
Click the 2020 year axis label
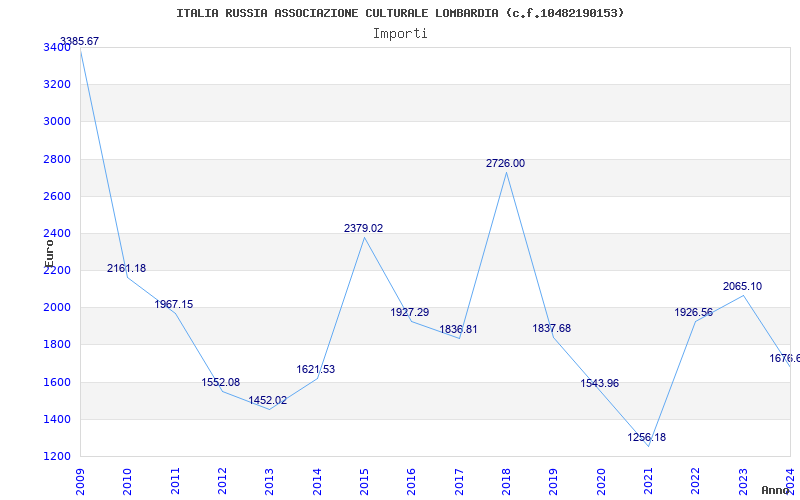click(x=601, y=482)
